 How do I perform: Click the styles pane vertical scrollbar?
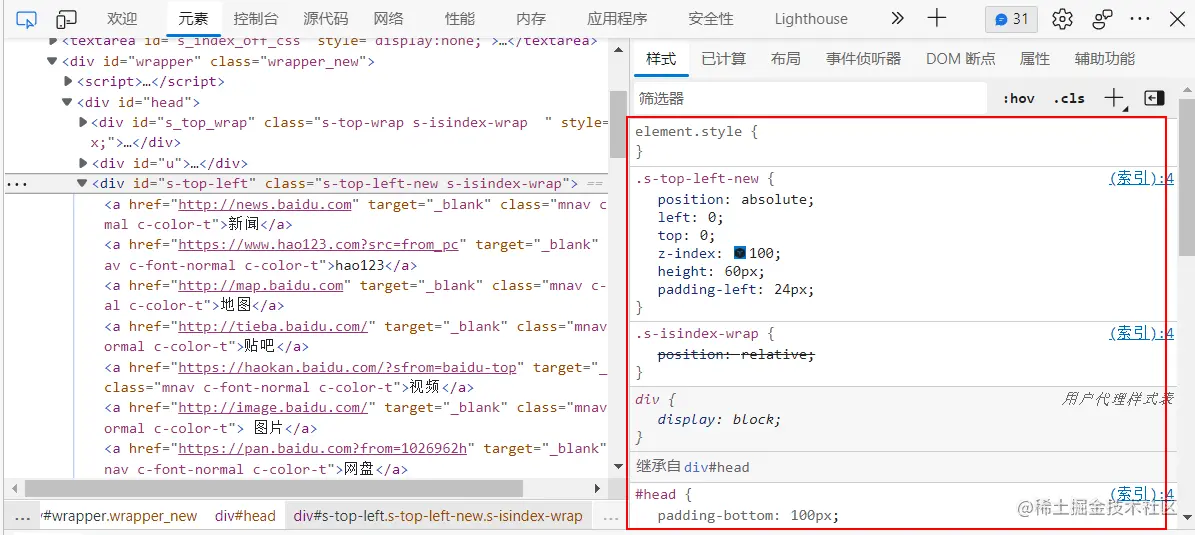[x=1187, y=177]
